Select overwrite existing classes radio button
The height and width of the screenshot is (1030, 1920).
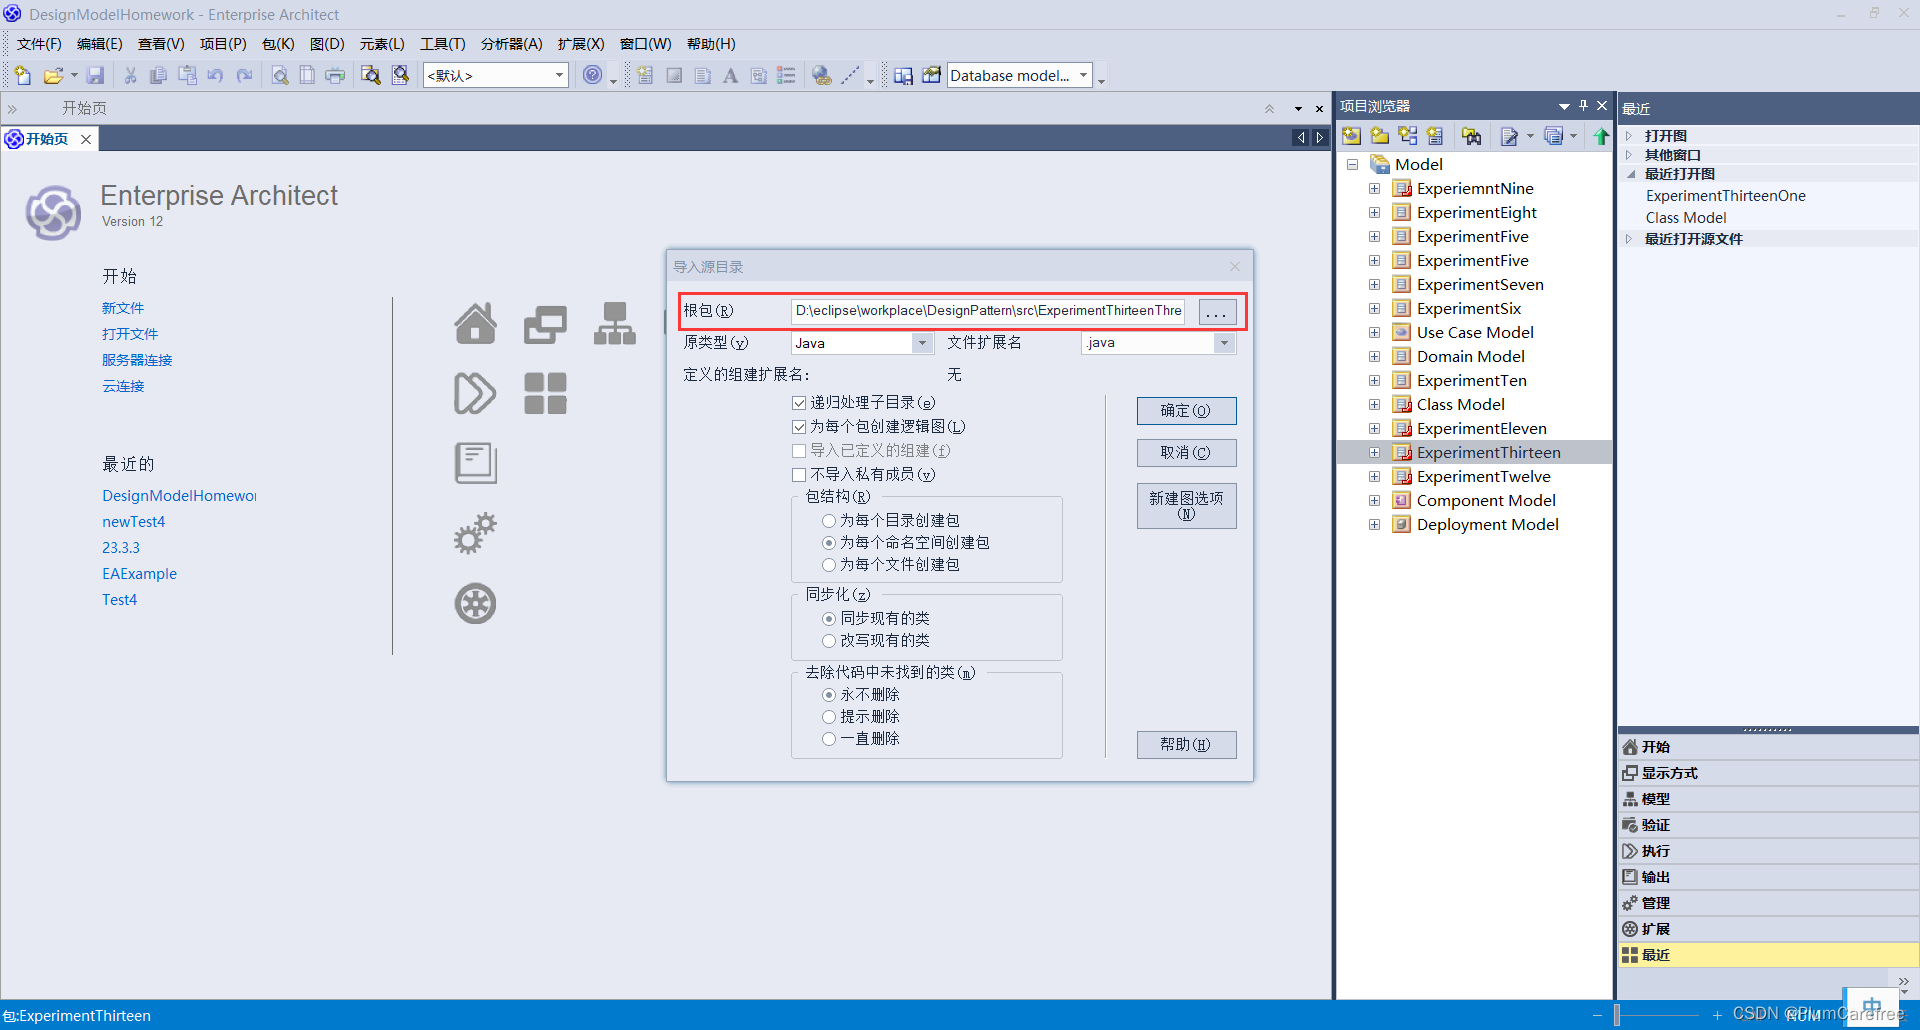click(x=829, y=641)
